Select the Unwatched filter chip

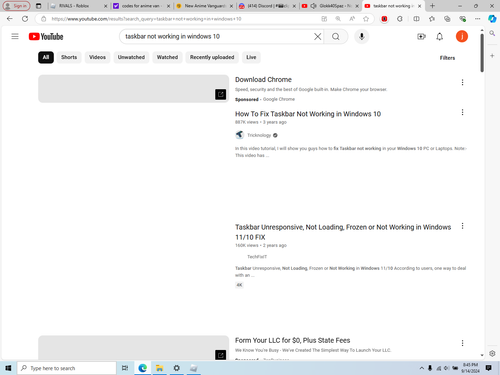click(131, 57)
